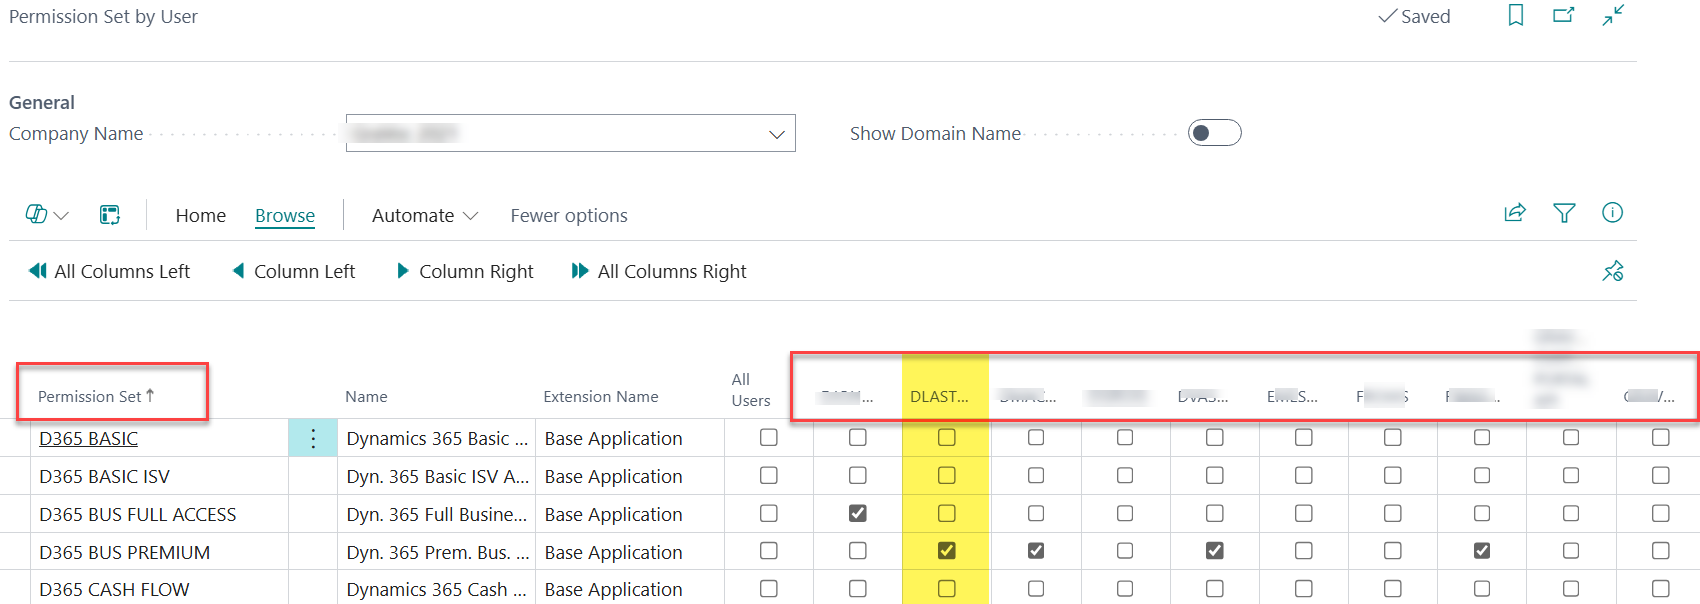Viewport: 1700px width, 604px height.
Task: Click the All Users column header
Action: click(750, 390)
